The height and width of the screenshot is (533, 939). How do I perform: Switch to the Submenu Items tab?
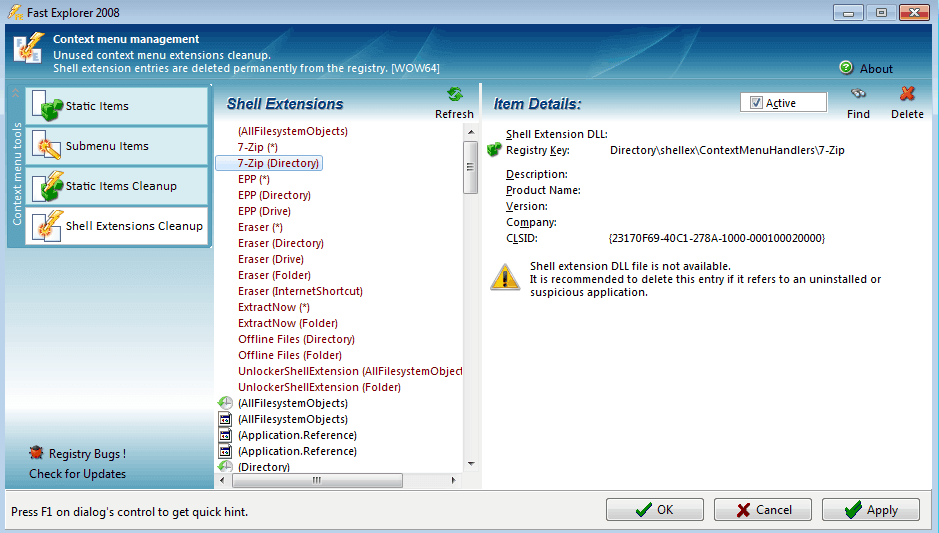pyautogui.click(x=117, y=146)
